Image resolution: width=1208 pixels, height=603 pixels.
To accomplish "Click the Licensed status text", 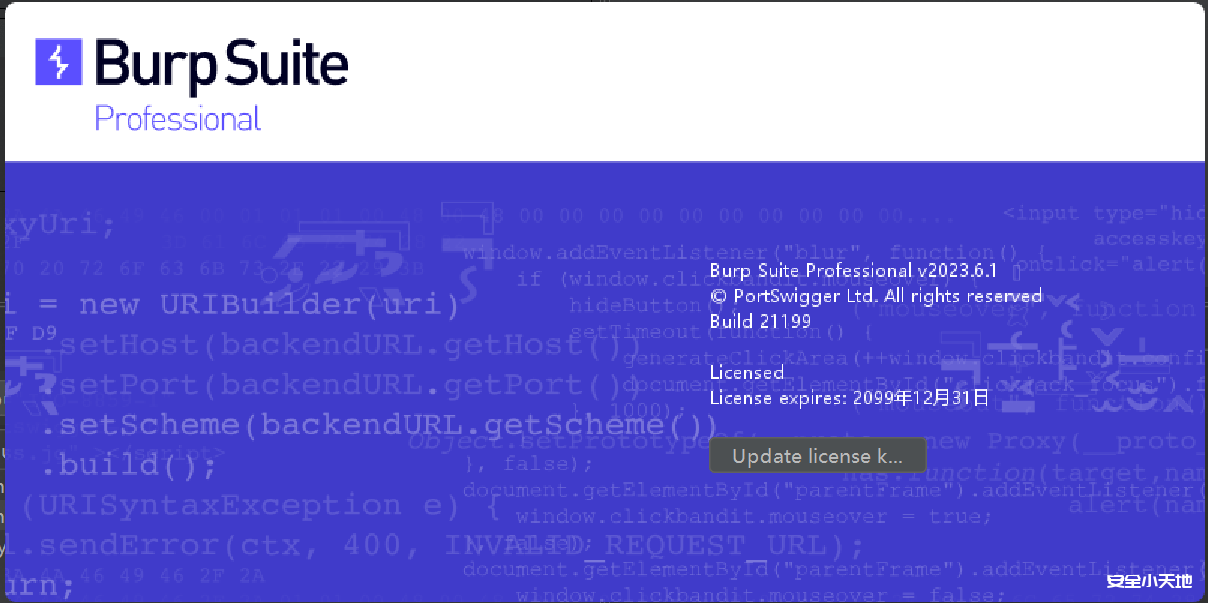I will (x=745, y=372).
